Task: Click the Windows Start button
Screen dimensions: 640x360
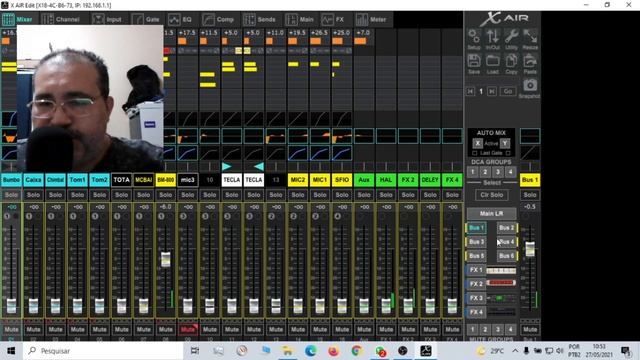Action: 11,351
